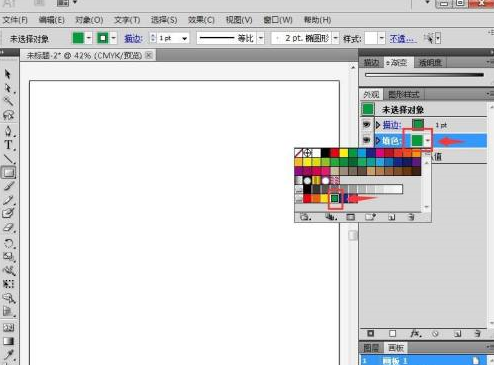Viewport: 494px width, 365px height.
Task: Switch to 透明度 panel tab
Action: pyautogui.click(x=430, y=62)
